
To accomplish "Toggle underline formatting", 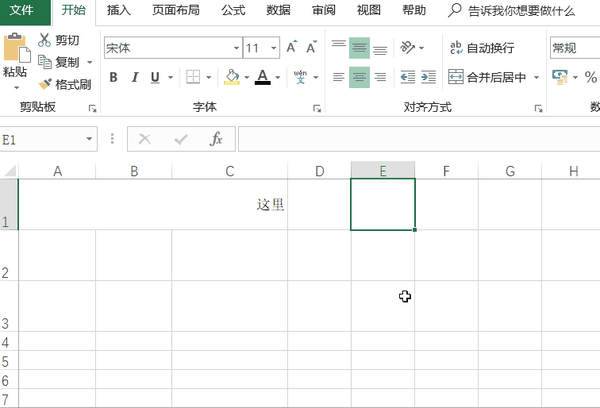I will (155, 77).
